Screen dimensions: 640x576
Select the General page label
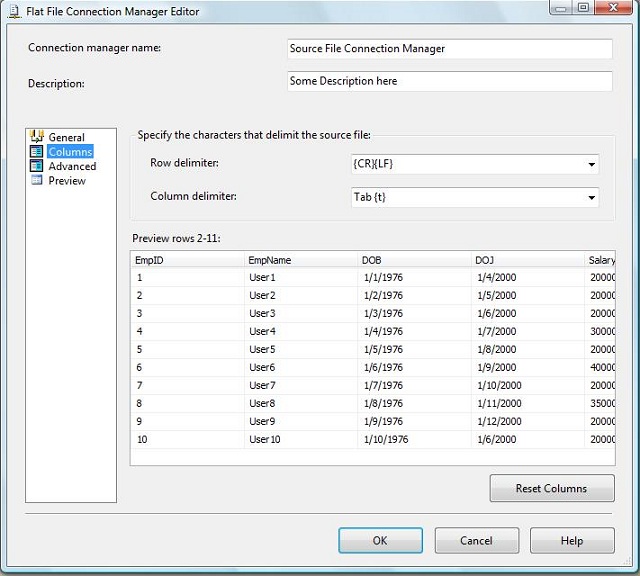(x=66, y=138)
